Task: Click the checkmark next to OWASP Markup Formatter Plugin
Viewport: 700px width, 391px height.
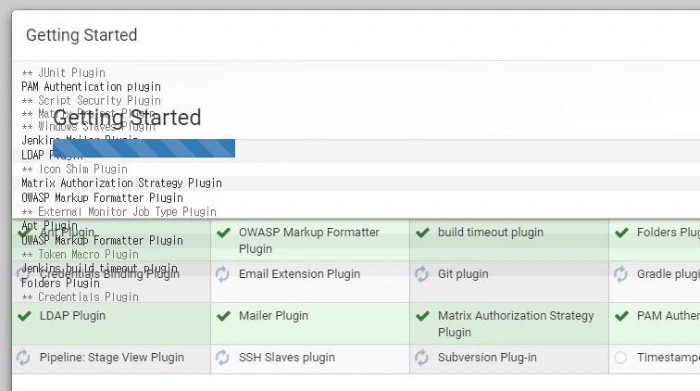Action: 223,233
